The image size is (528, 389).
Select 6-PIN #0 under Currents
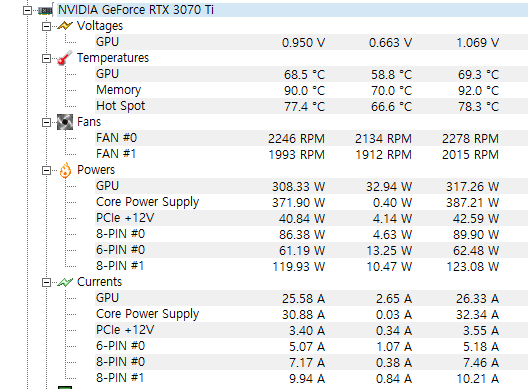pos(121,346)
